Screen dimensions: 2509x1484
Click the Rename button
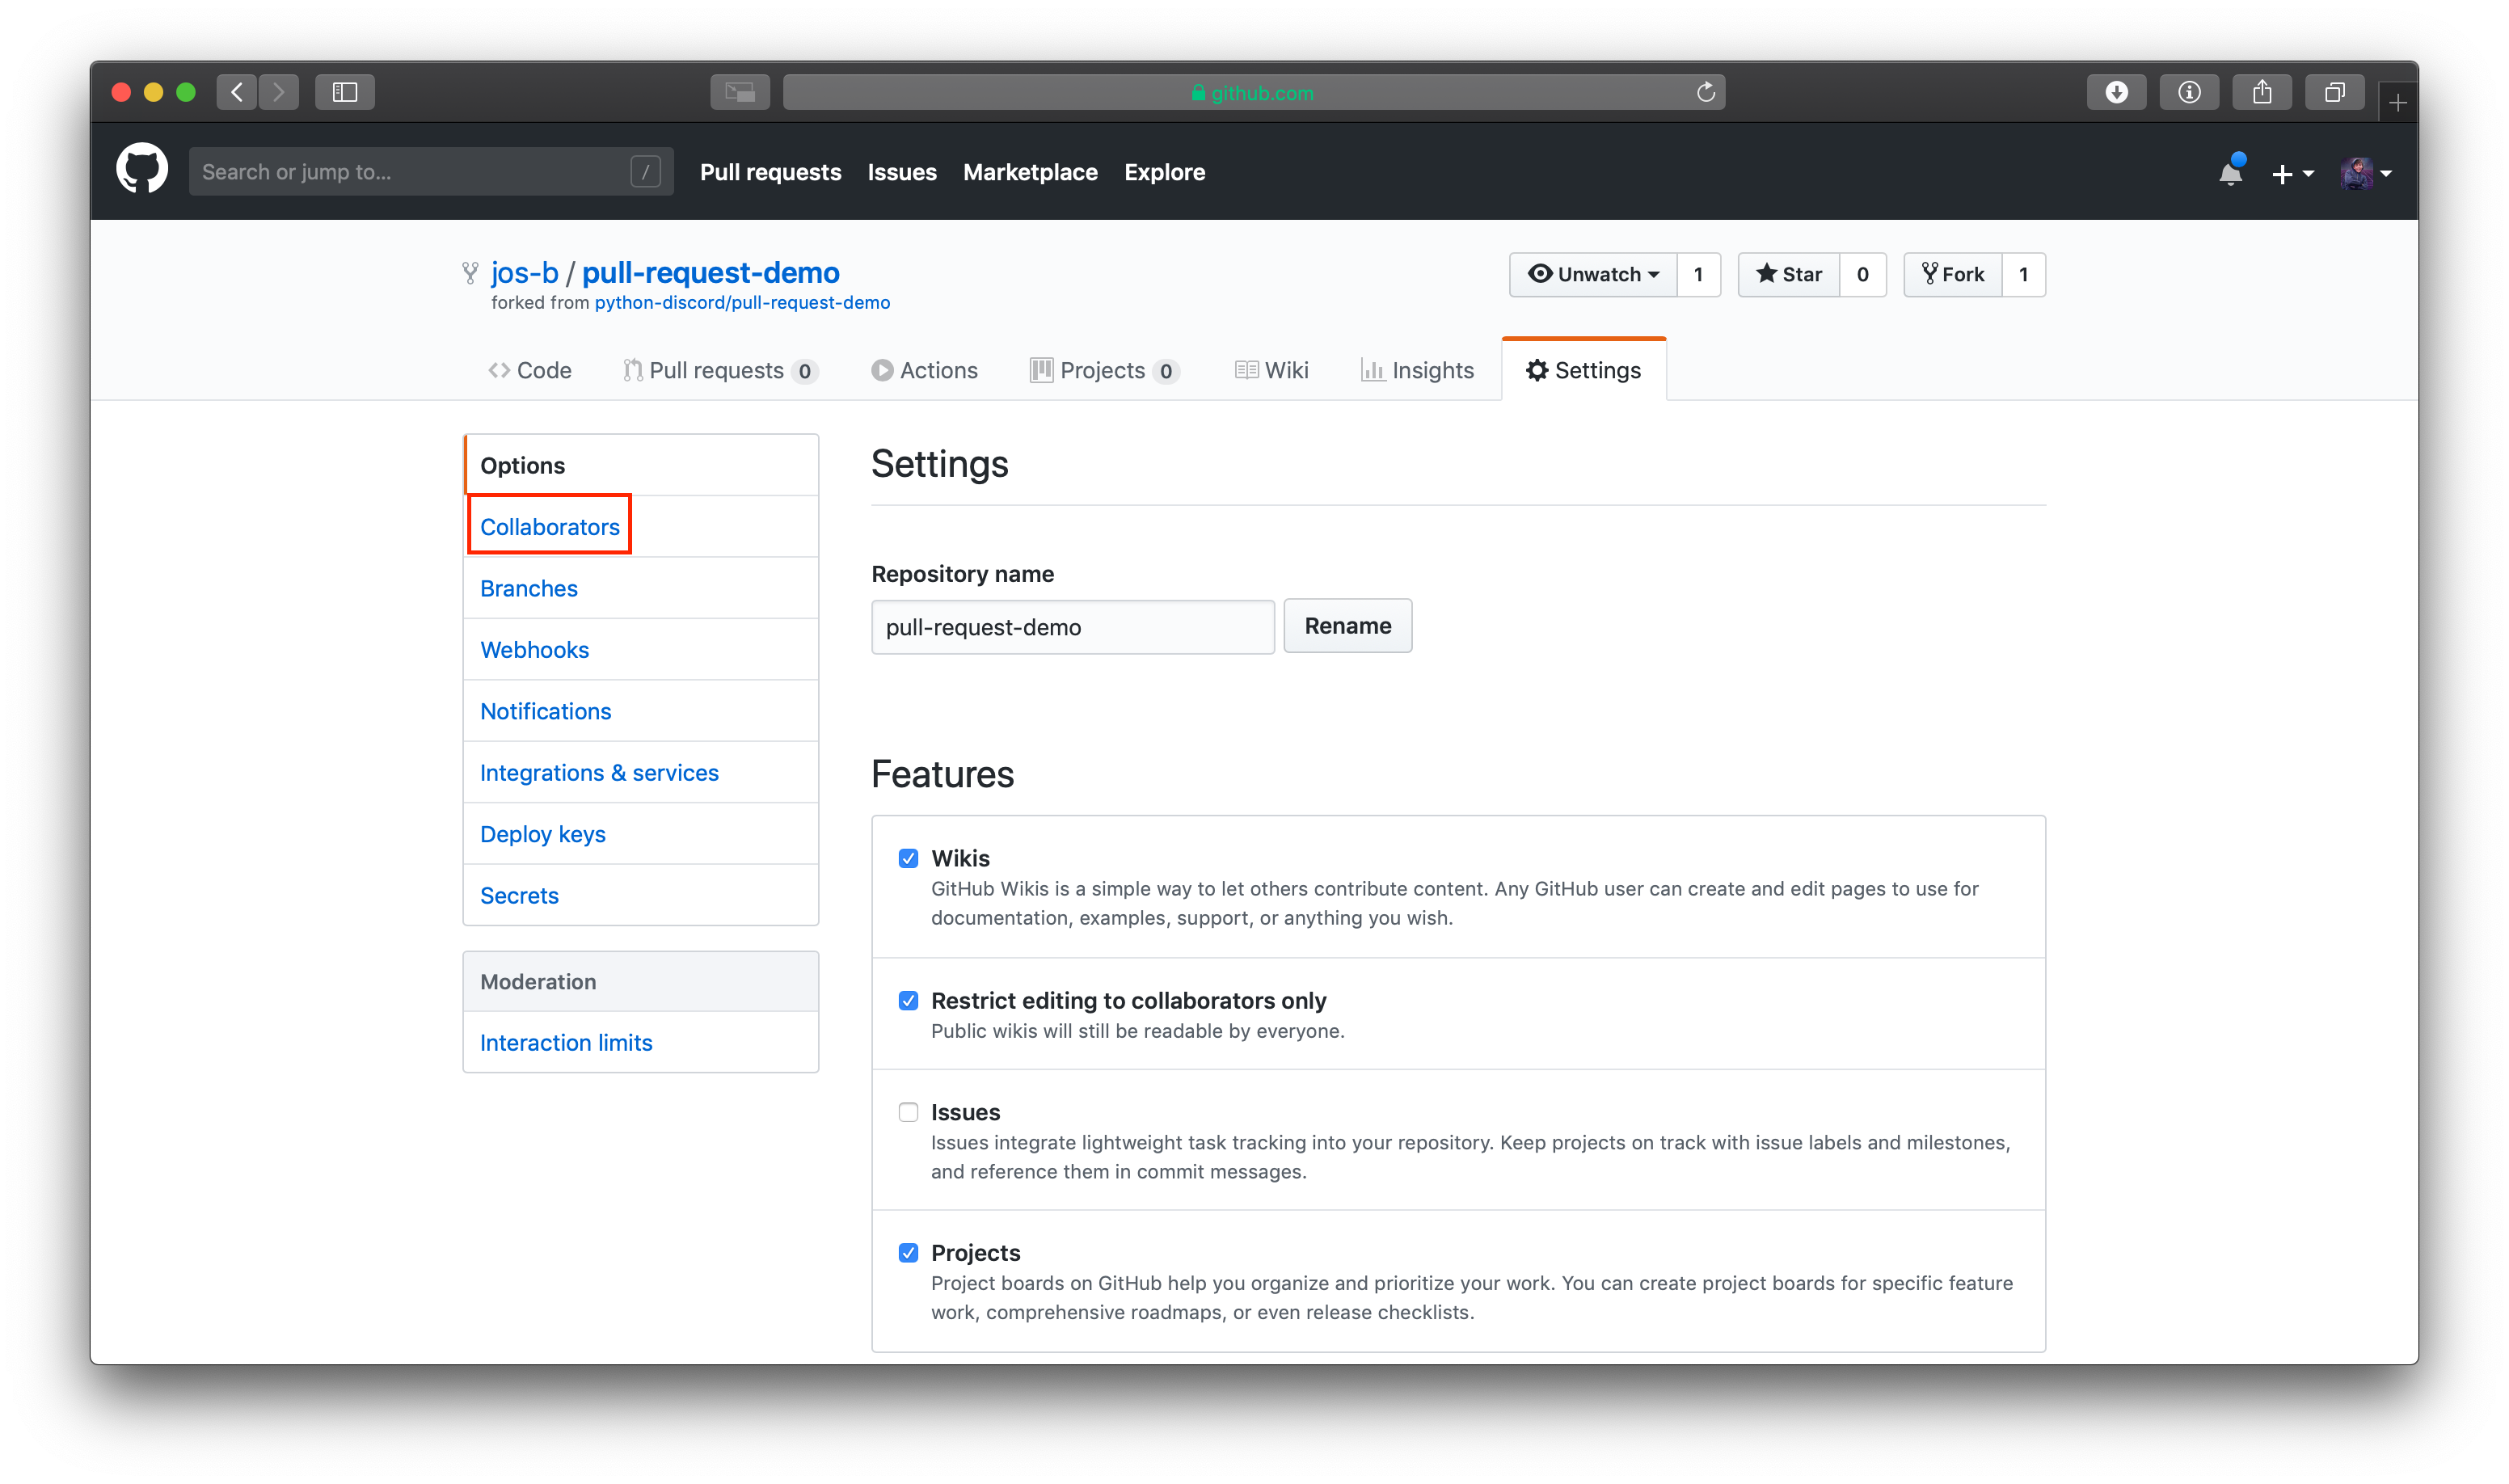1347,626
